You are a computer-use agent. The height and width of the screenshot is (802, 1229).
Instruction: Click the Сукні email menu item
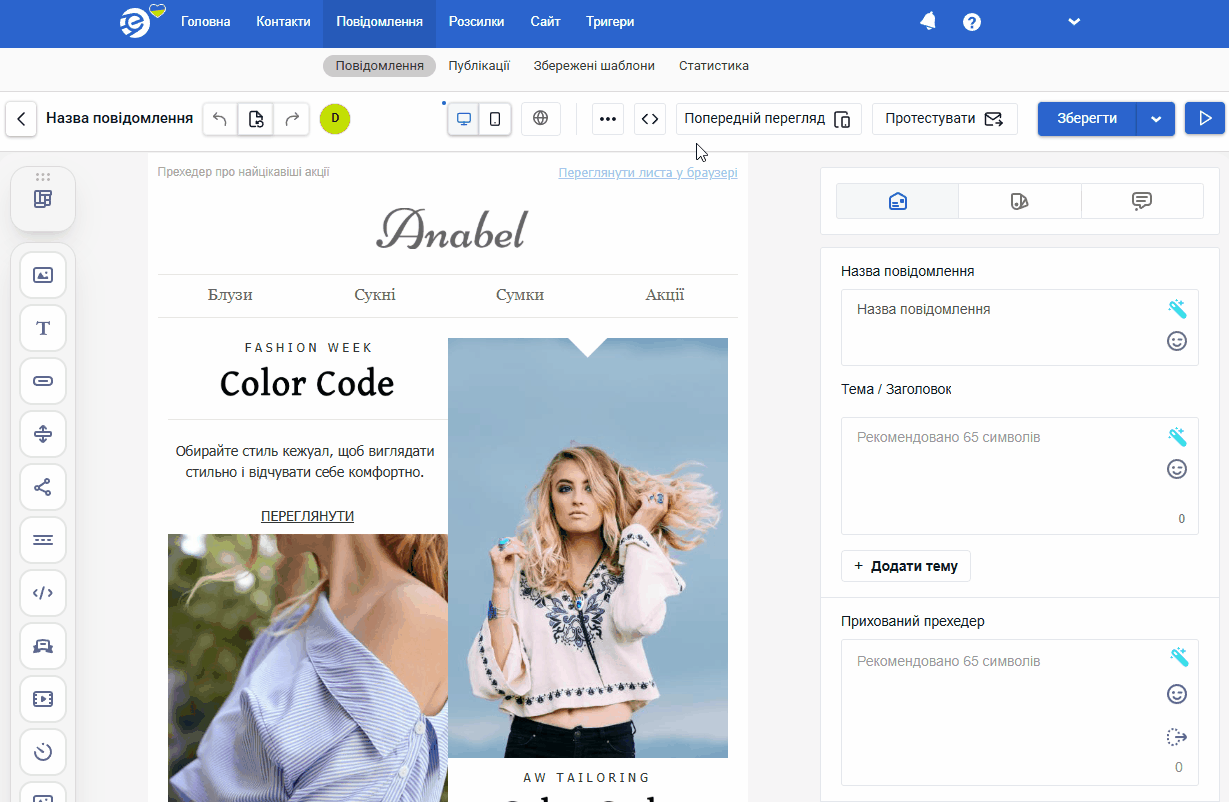tap(375, 295)
